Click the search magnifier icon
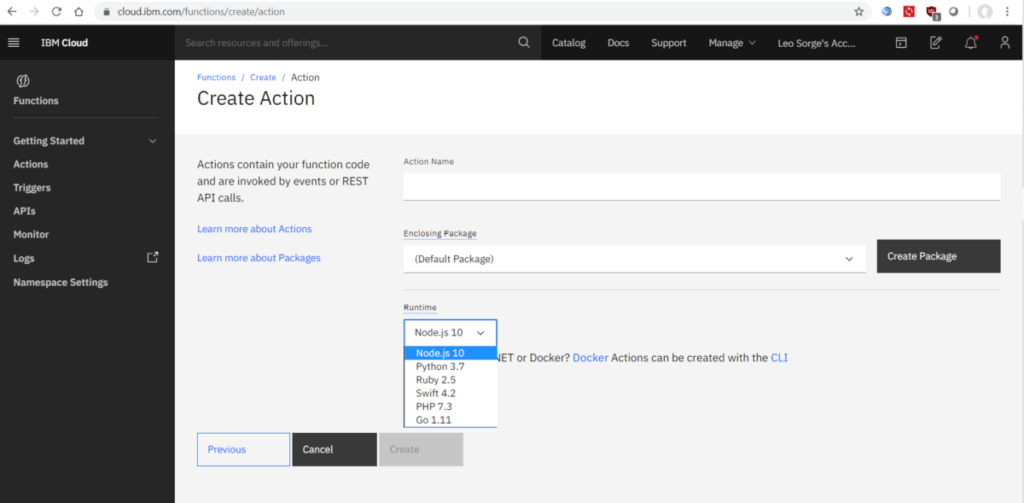The image size is (1024, 503). (524, 42)
